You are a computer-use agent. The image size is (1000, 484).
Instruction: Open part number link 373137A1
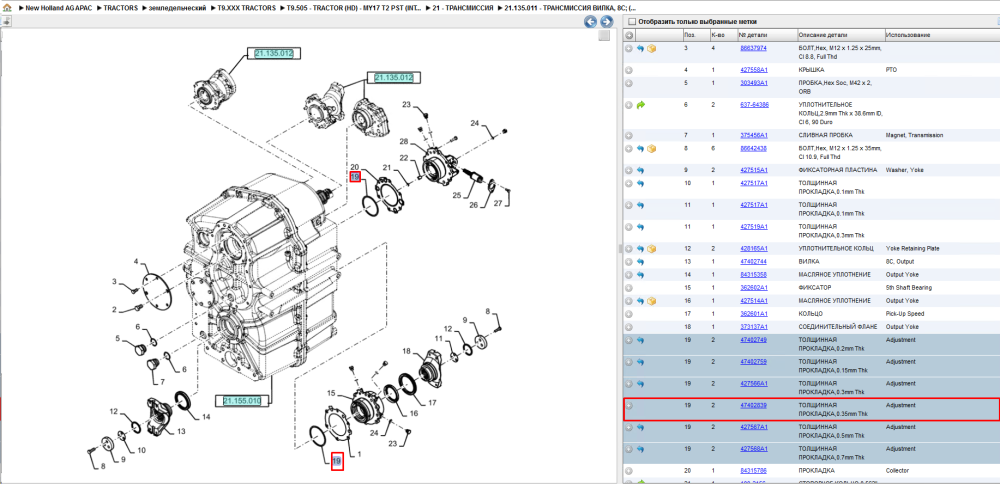(x=754, y=326)
